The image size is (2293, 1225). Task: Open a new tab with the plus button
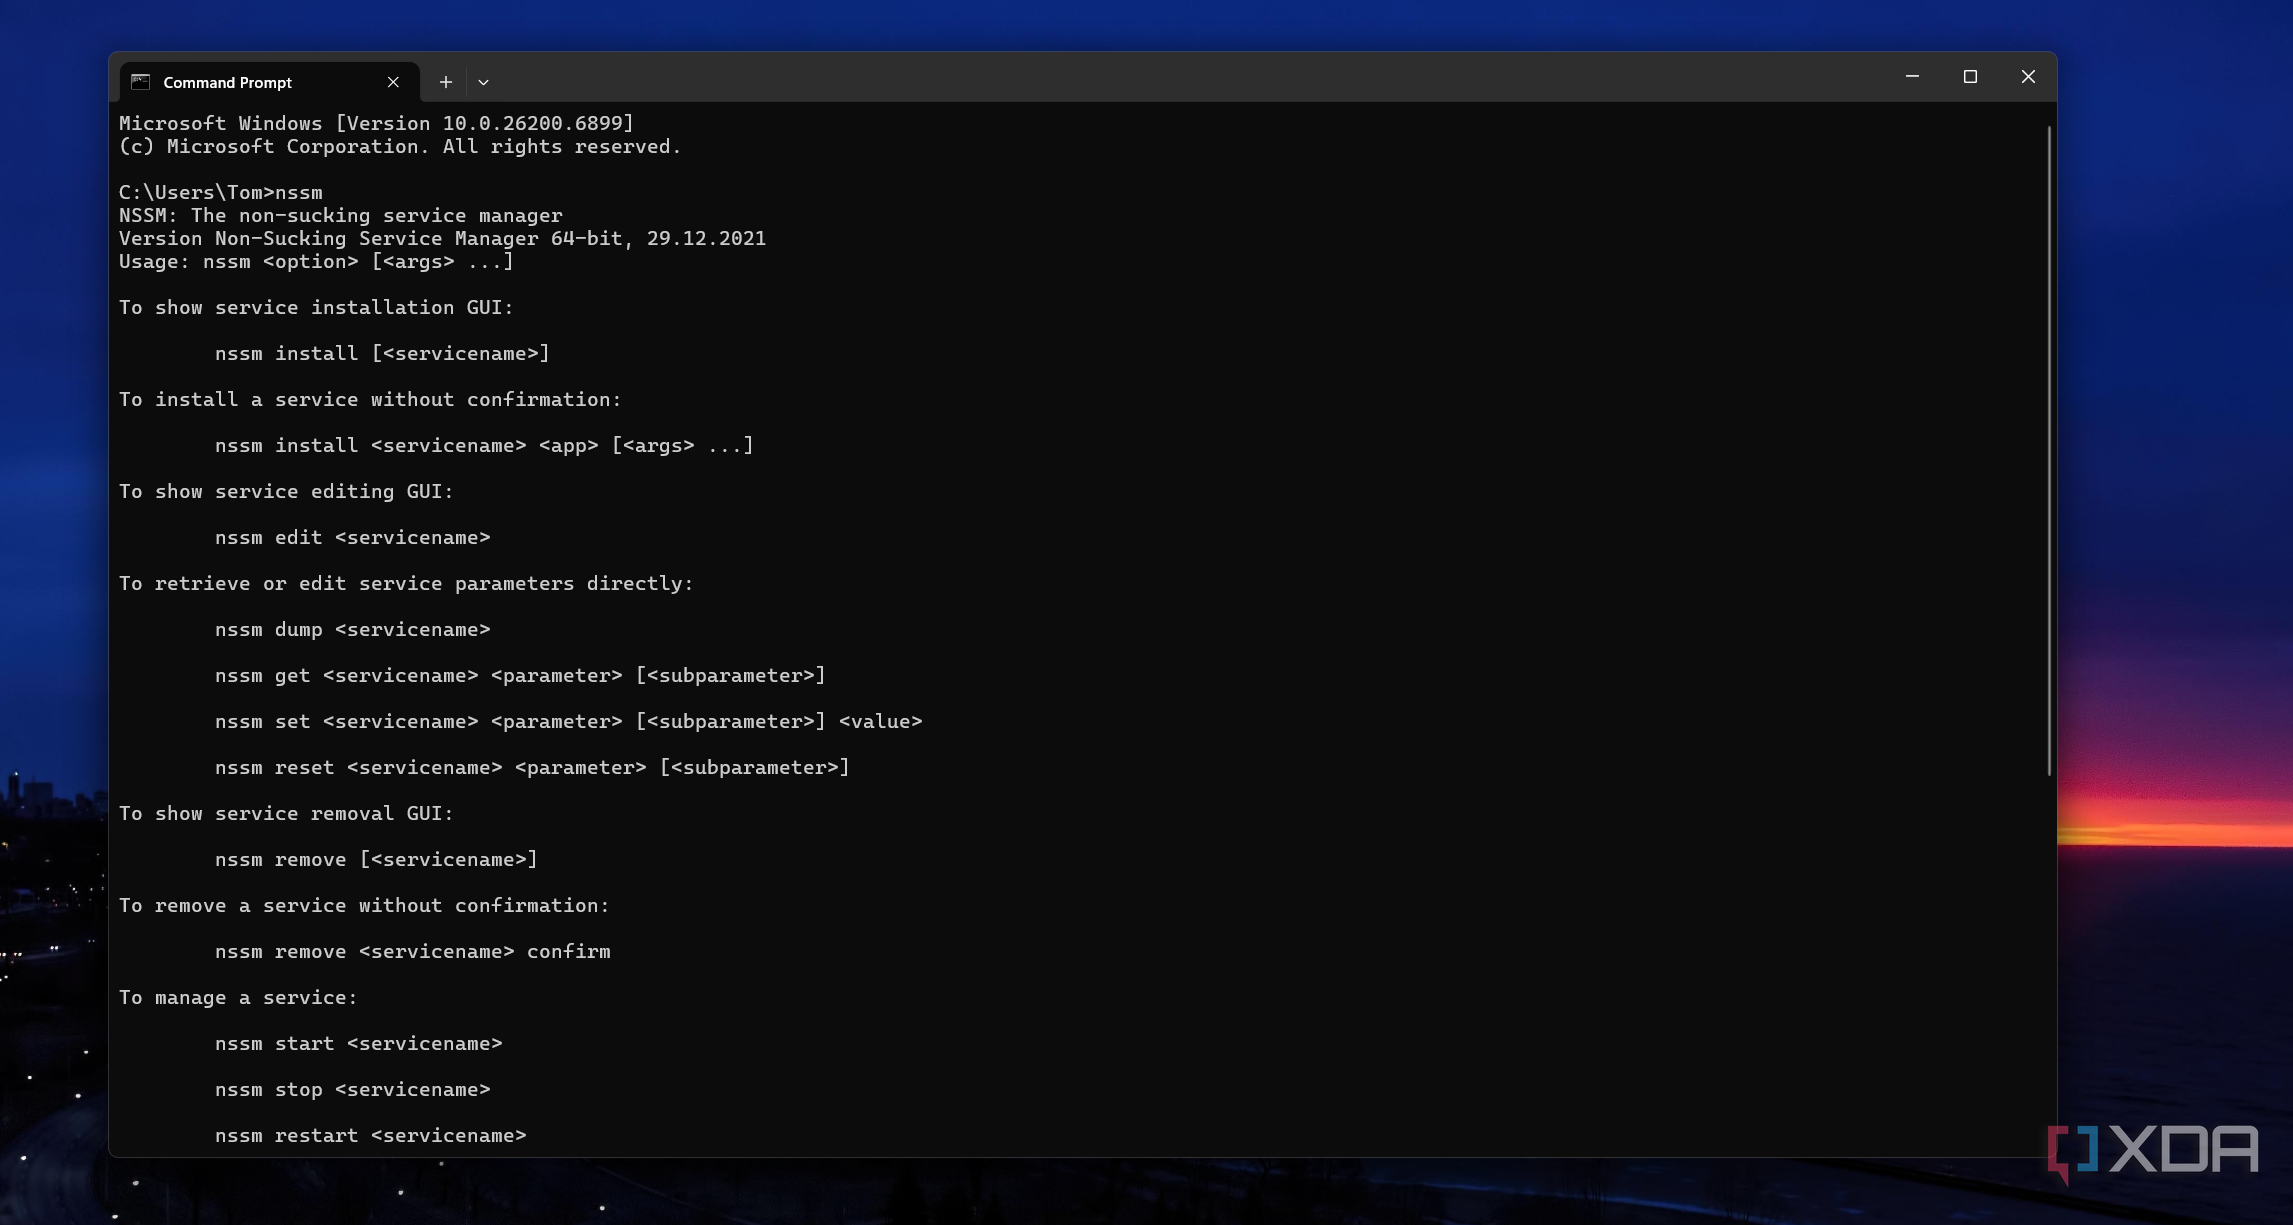point(446,82)
